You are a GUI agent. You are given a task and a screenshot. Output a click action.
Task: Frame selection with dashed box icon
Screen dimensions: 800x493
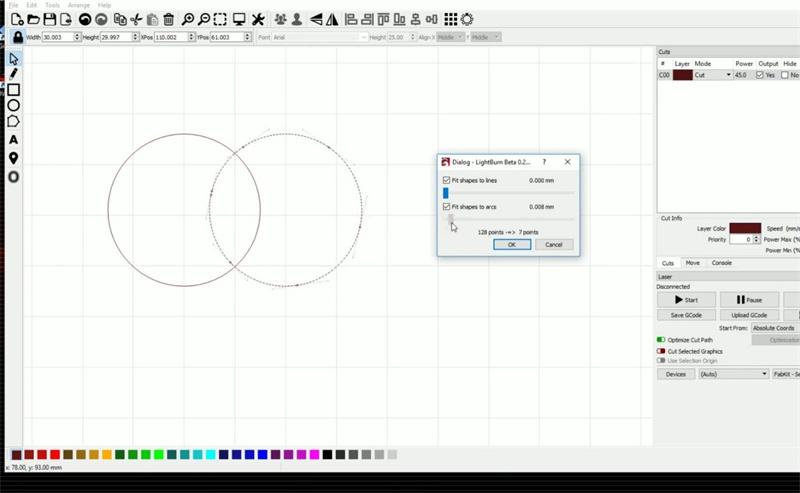(220, 19)
